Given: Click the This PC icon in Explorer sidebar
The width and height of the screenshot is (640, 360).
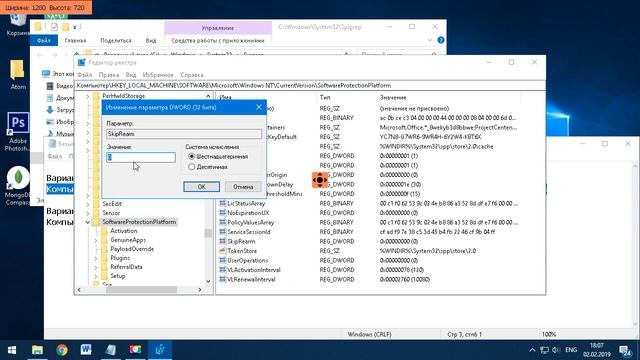Looking at the screenshot, I should (46, 74).
